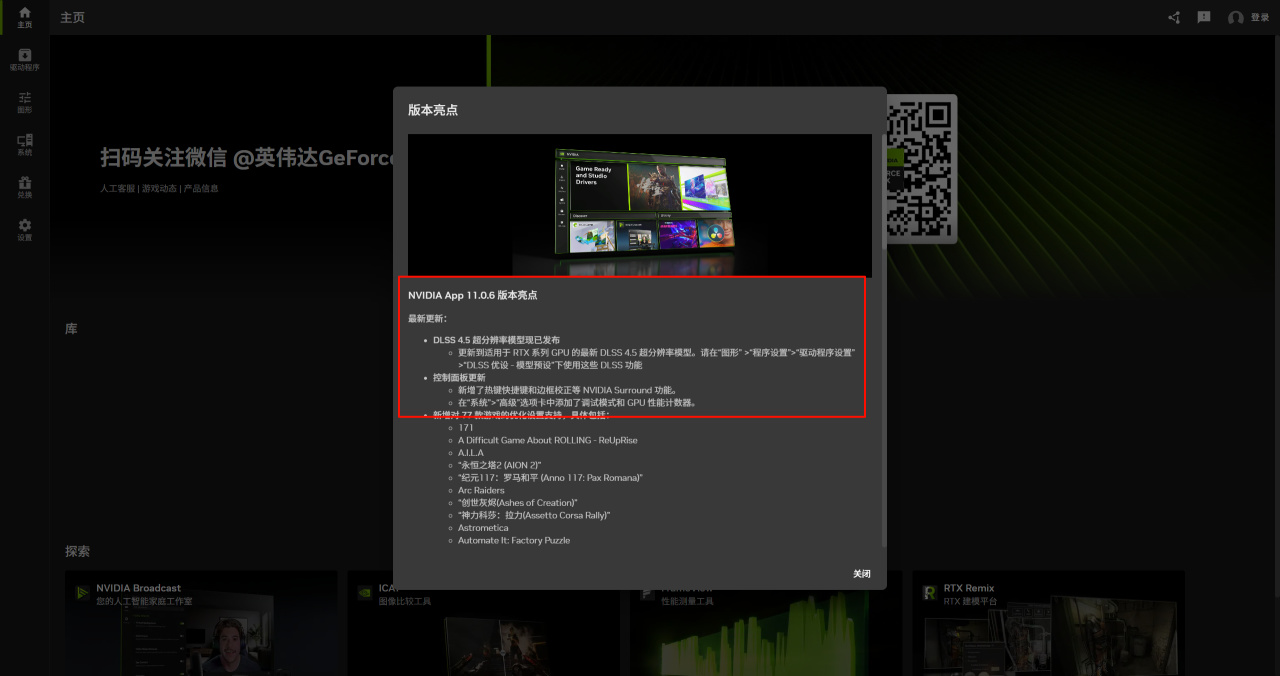Click 'NVIDIA App 11.0.6 版本亮点' heading
Screen dimensions: 1280x676
(x=473, y=295)
